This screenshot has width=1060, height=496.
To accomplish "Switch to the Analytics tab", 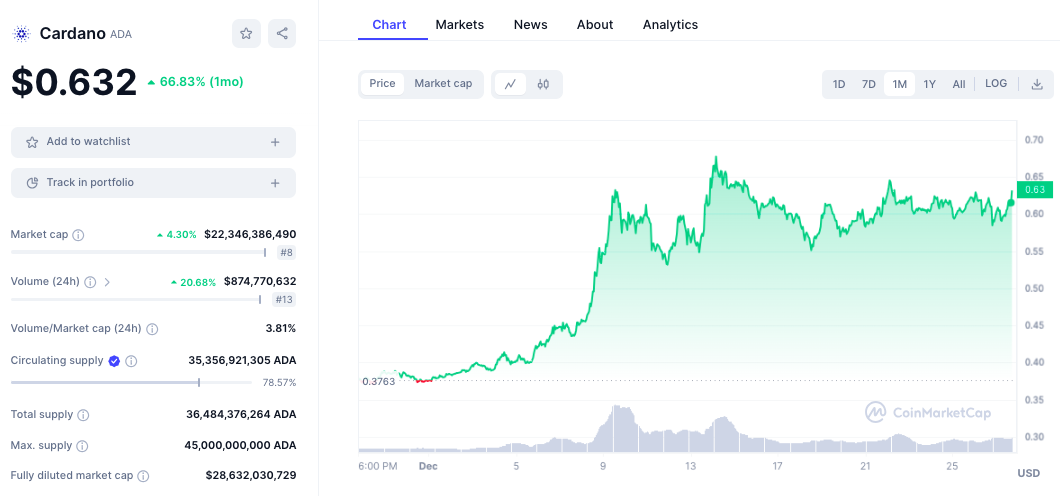I will (x=670, y=24).
